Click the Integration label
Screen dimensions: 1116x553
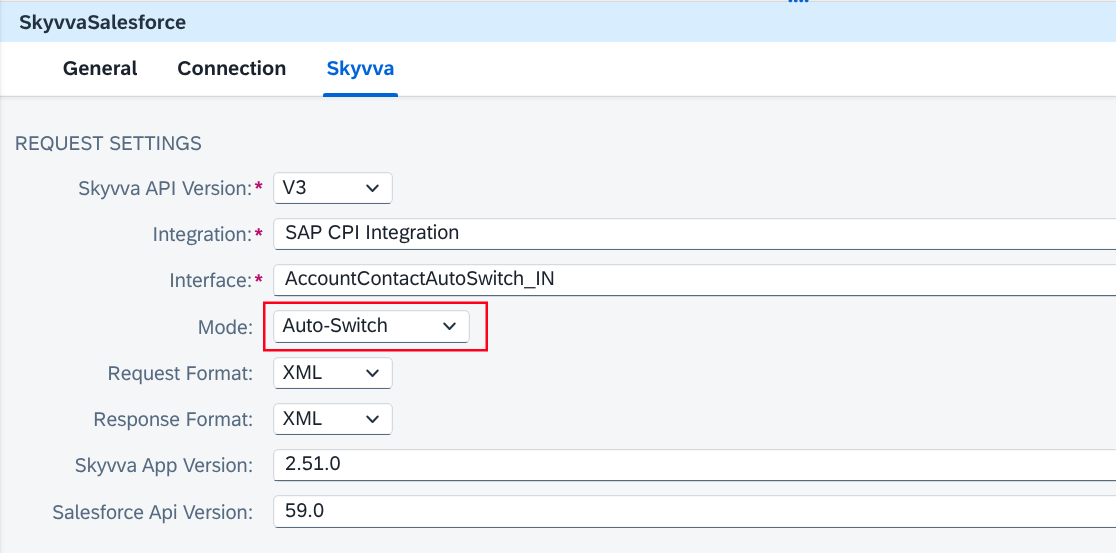tap(202, 234)
